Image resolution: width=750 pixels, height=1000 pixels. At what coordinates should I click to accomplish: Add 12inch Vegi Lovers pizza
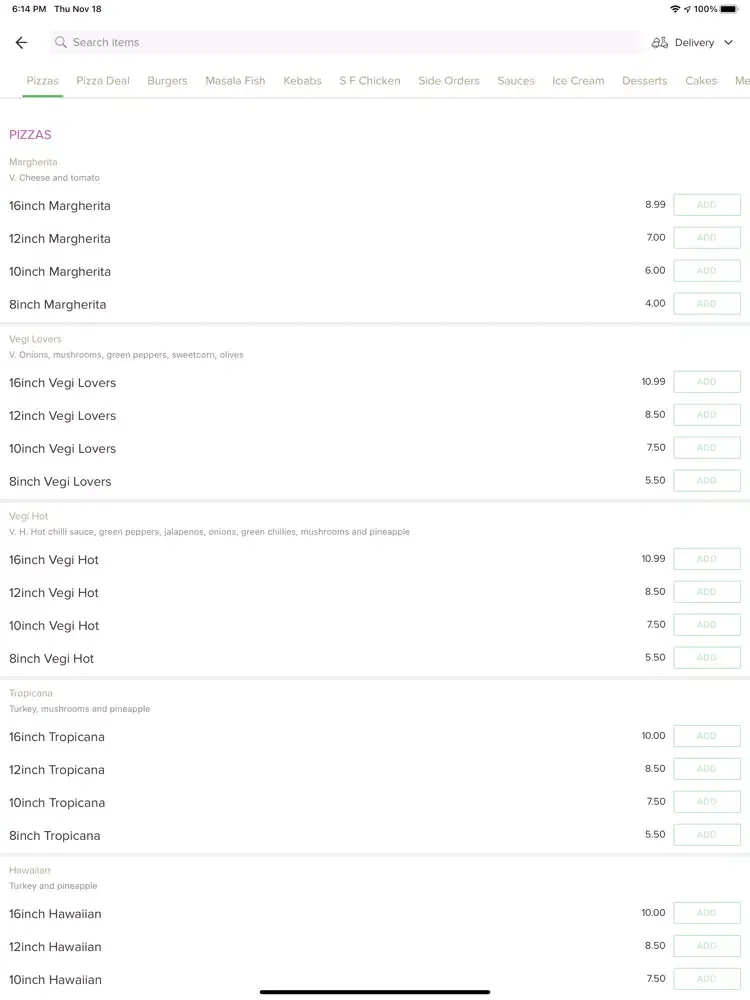(x=707, y=415)
